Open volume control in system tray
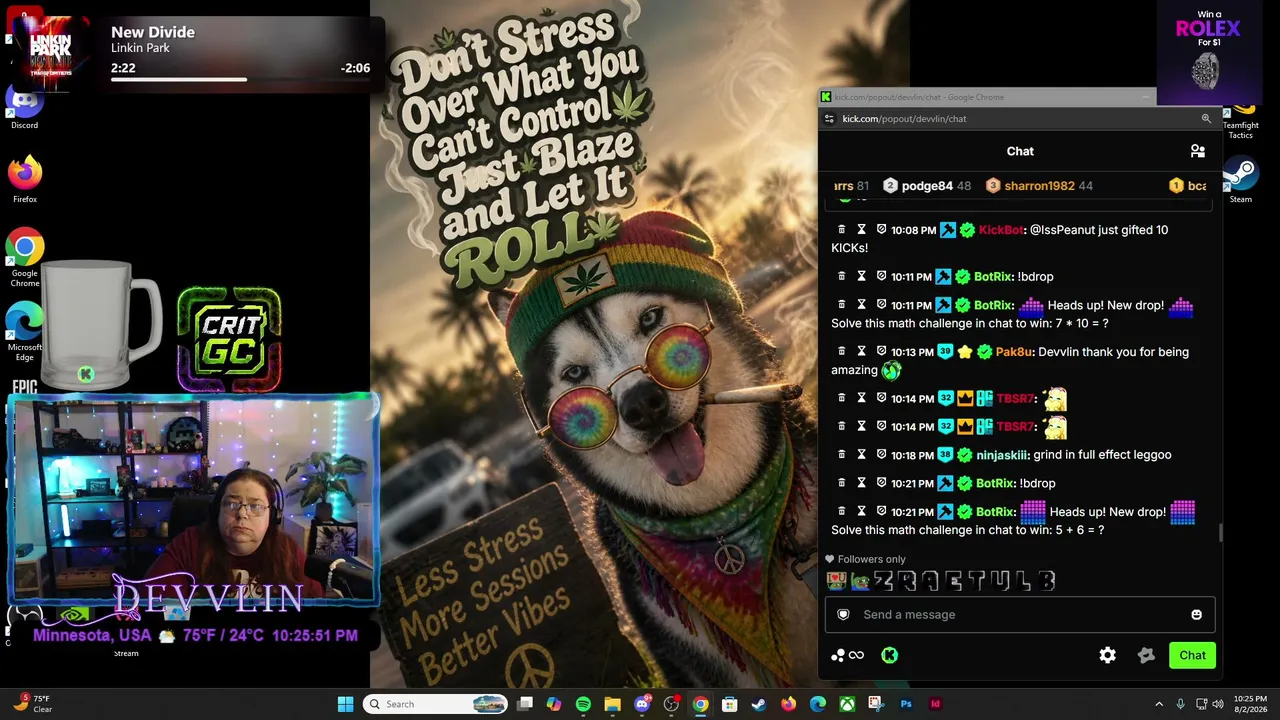 click(1218, 704)
